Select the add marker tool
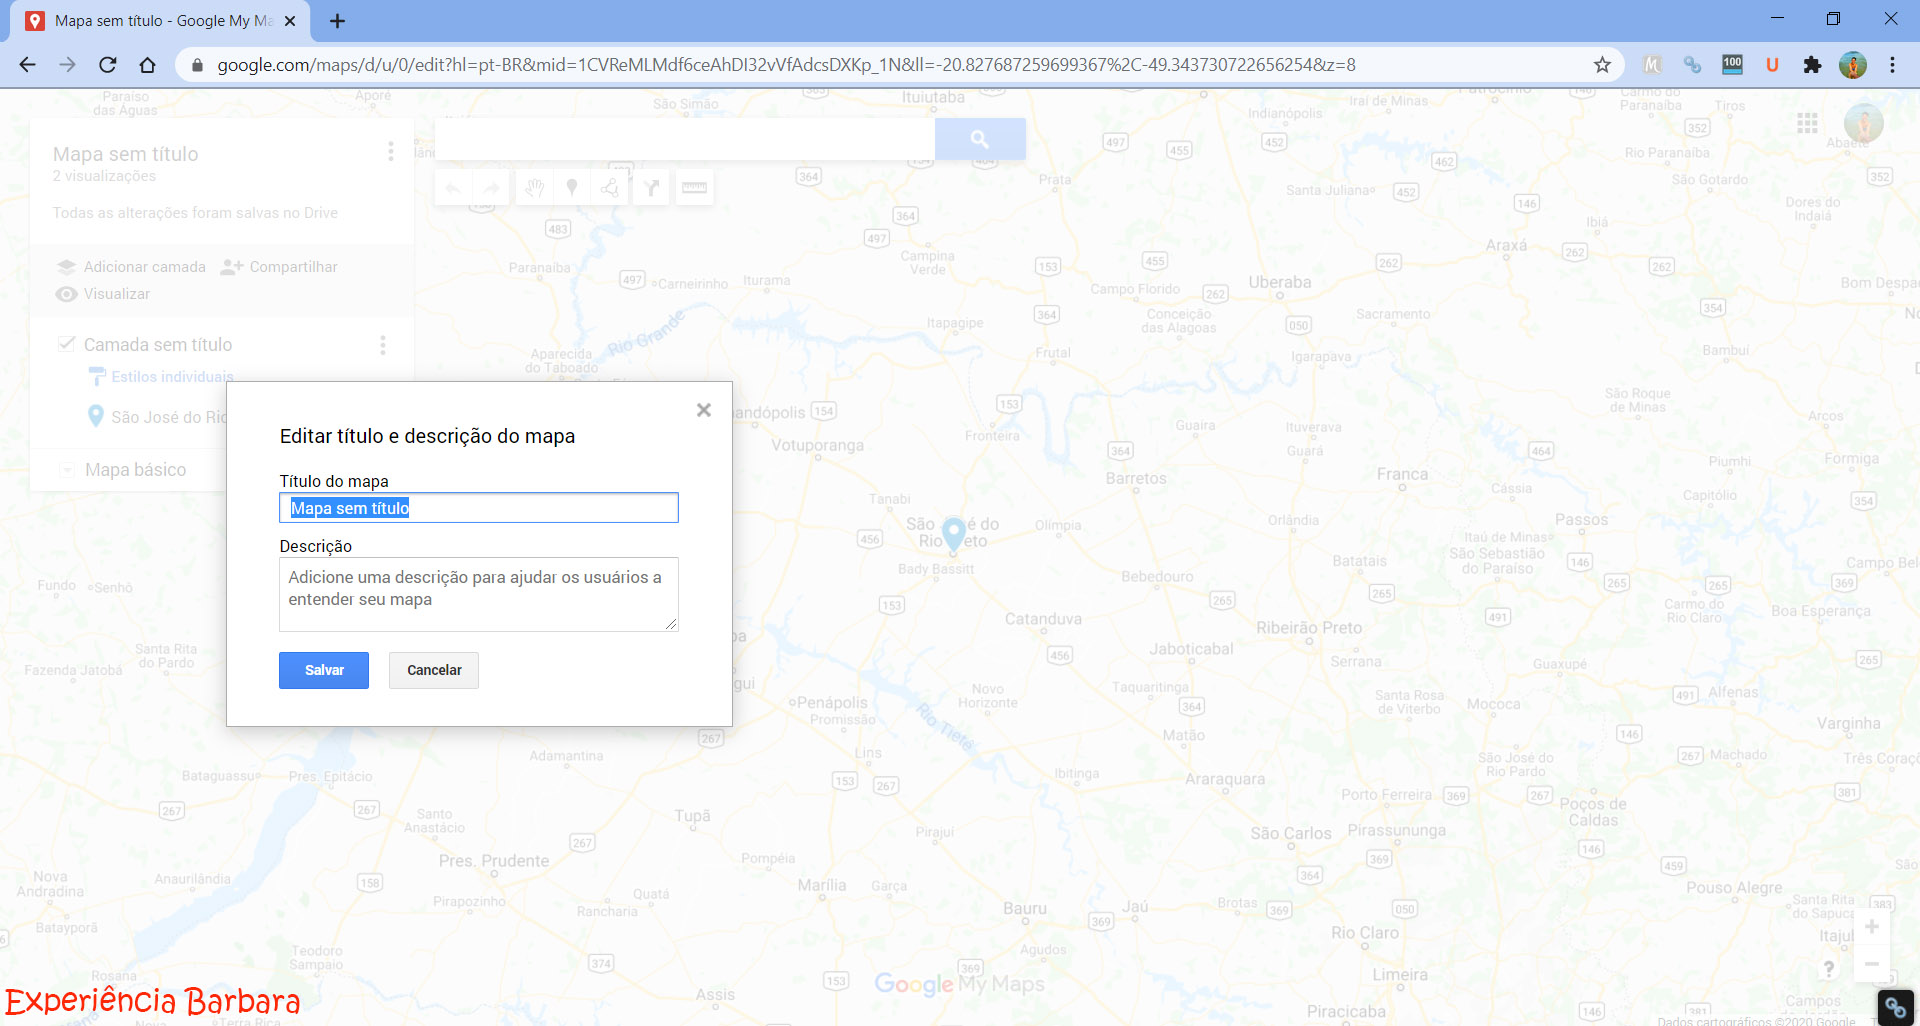 coord(572,187)
